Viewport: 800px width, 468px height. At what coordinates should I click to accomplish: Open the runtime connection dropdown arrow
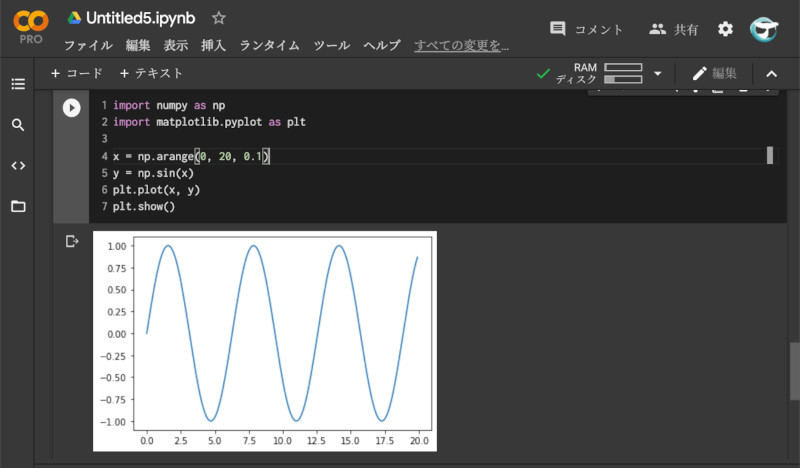coord(658,74)
